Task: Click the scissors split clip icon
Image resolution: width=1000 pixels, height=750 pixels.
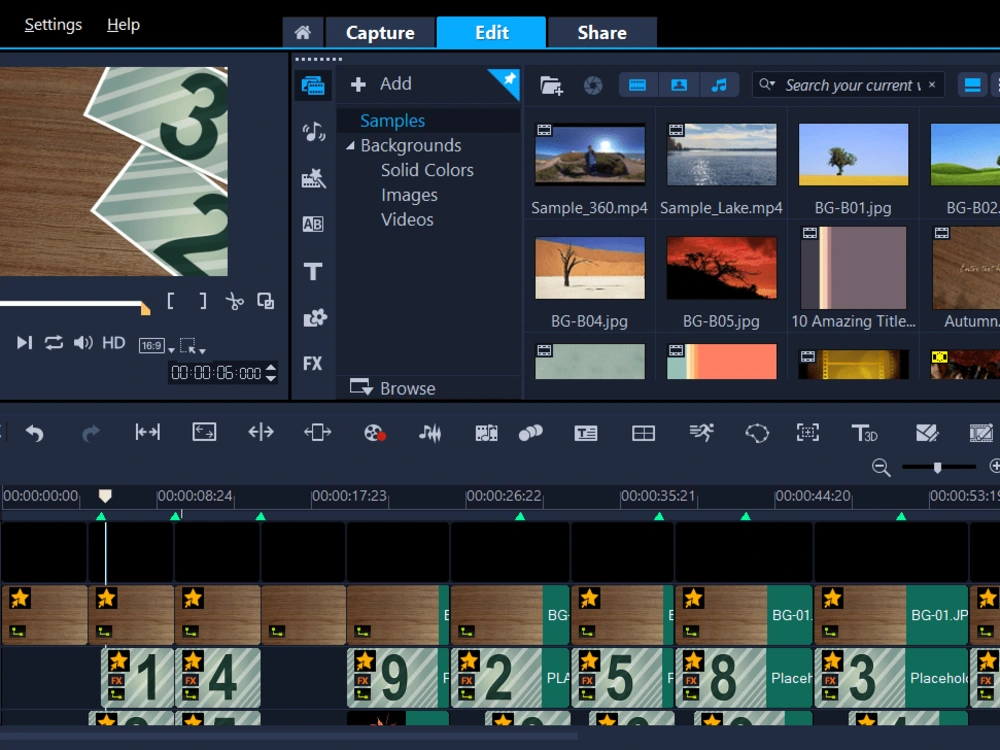Action: [x=234, y=300]
